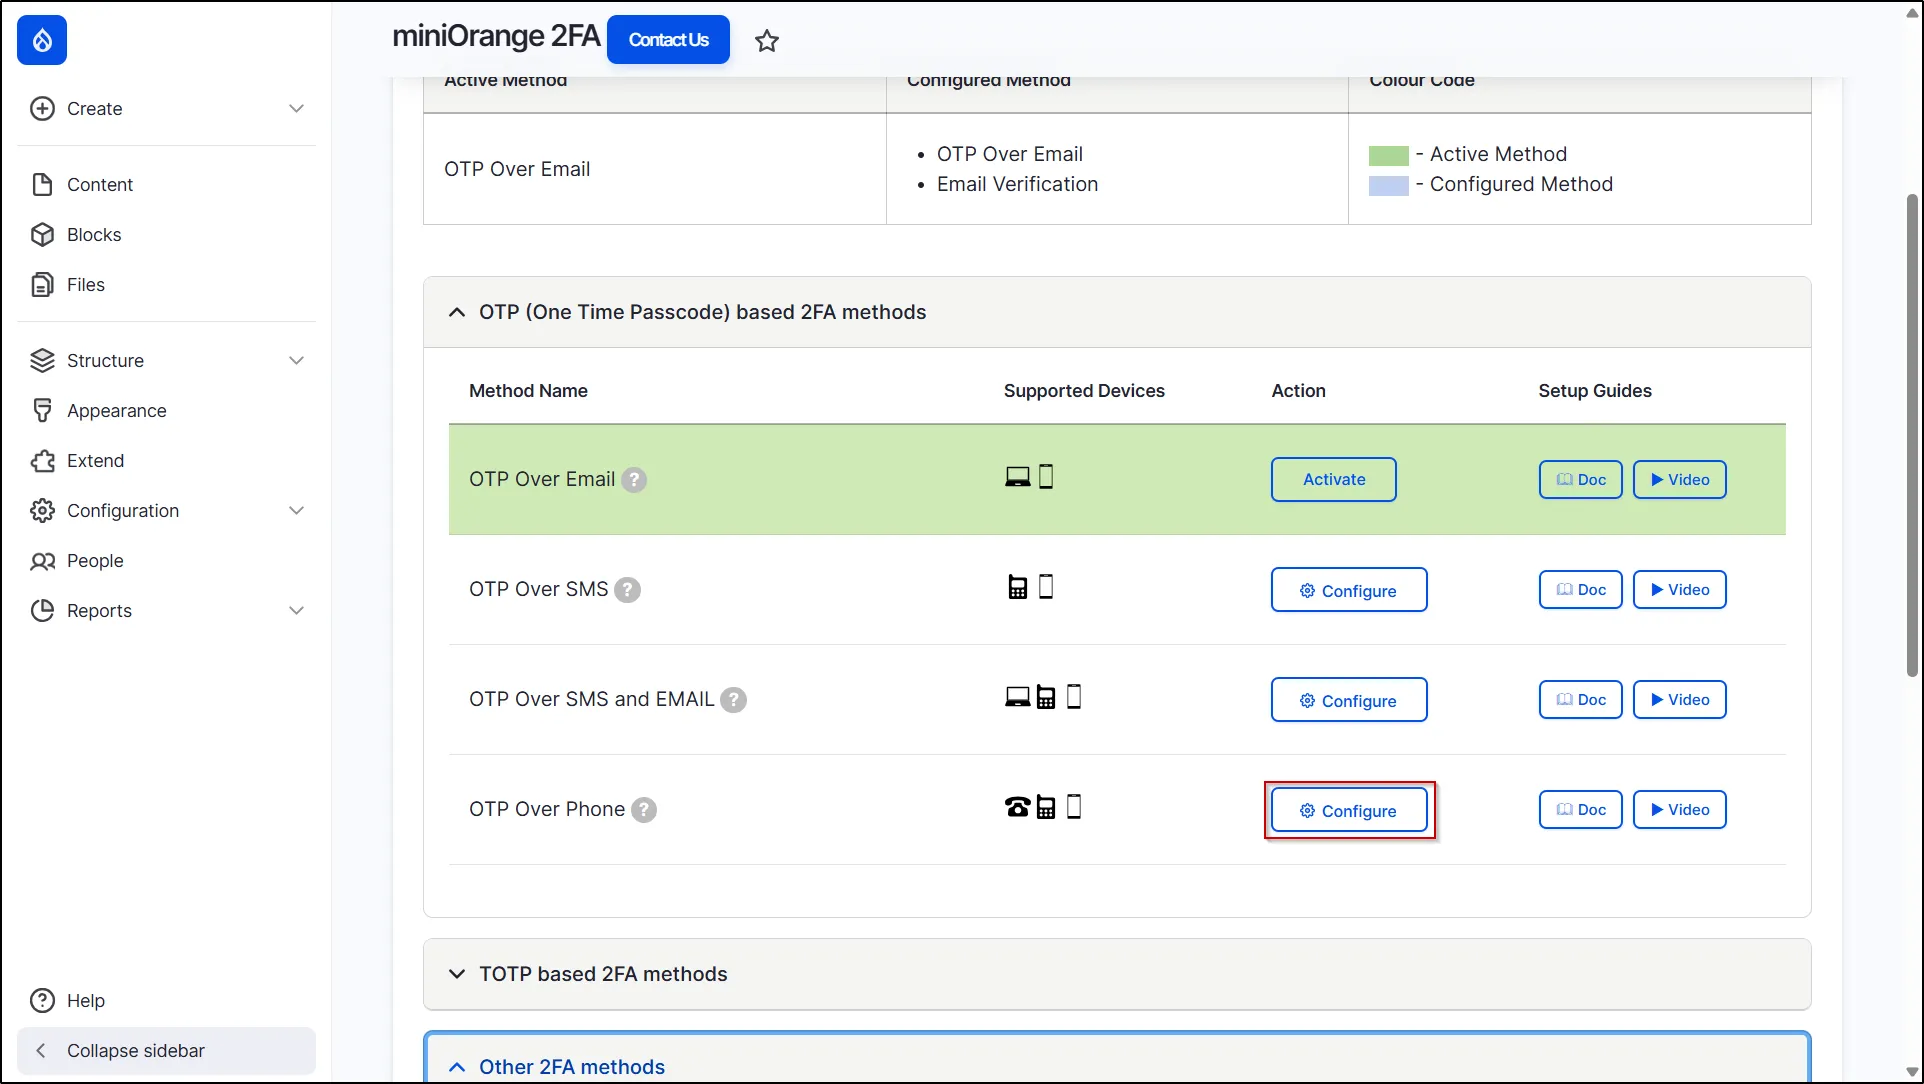Play Video guide for OTP Over SMS
Image resolution: width=1924 pixels, height=1084 pixels.
click(x=1679, y=590)
